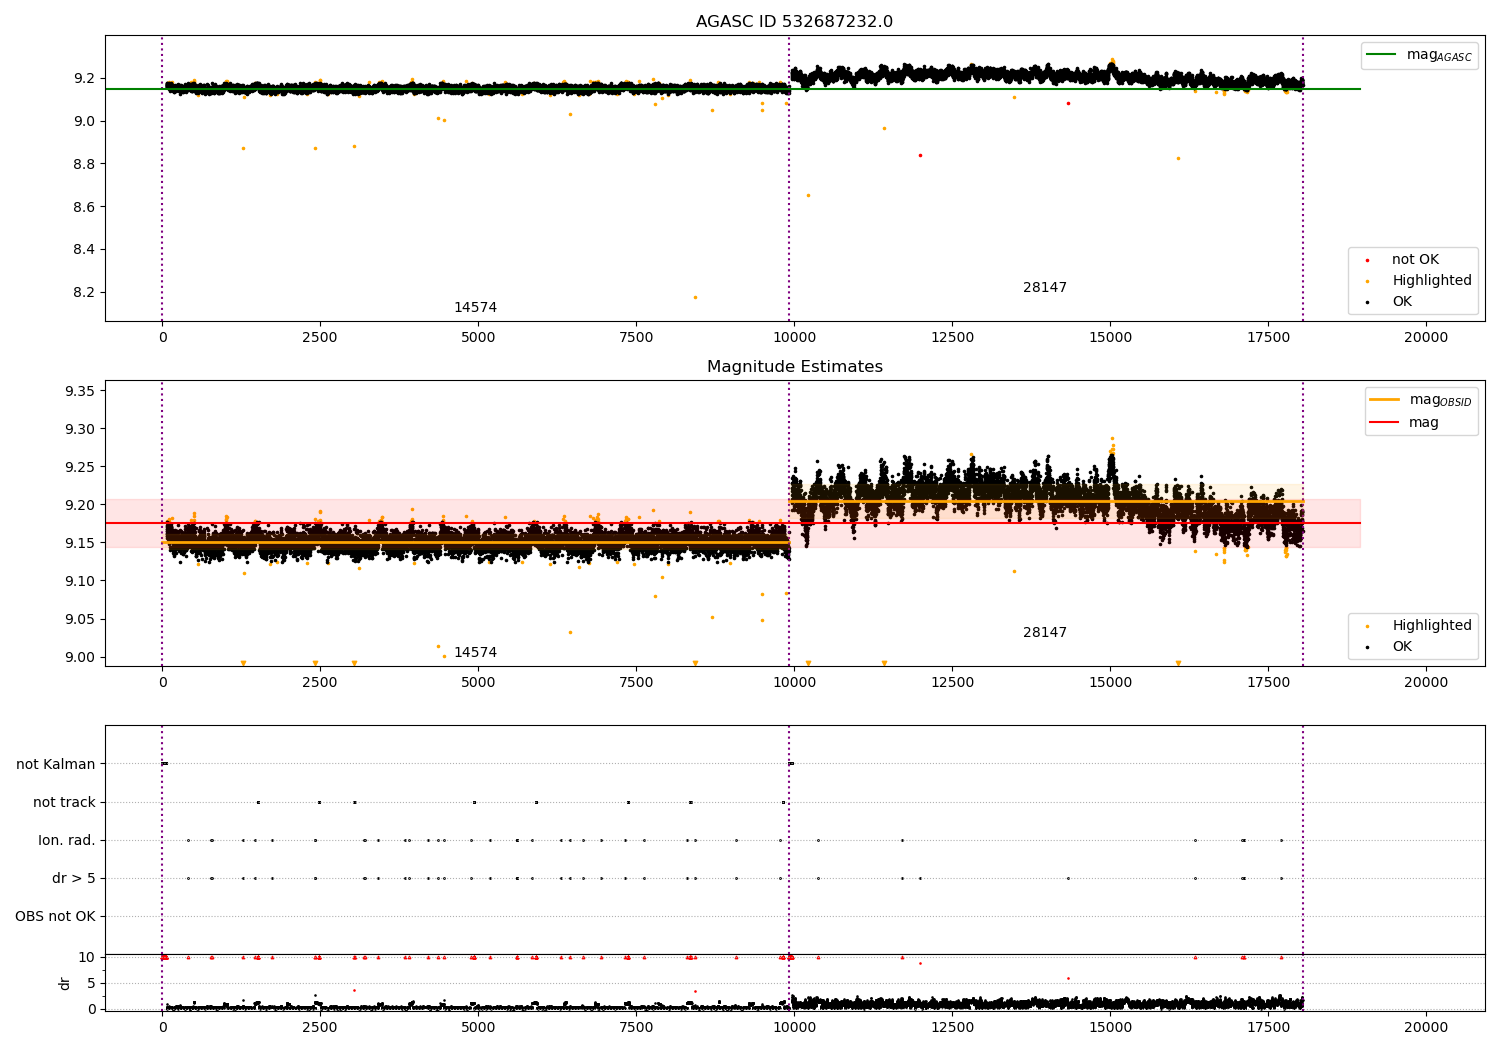1500x1050 pixels.
Task: Click 'Highlighted' legend label in the top plot
Action: point(1432,281)
